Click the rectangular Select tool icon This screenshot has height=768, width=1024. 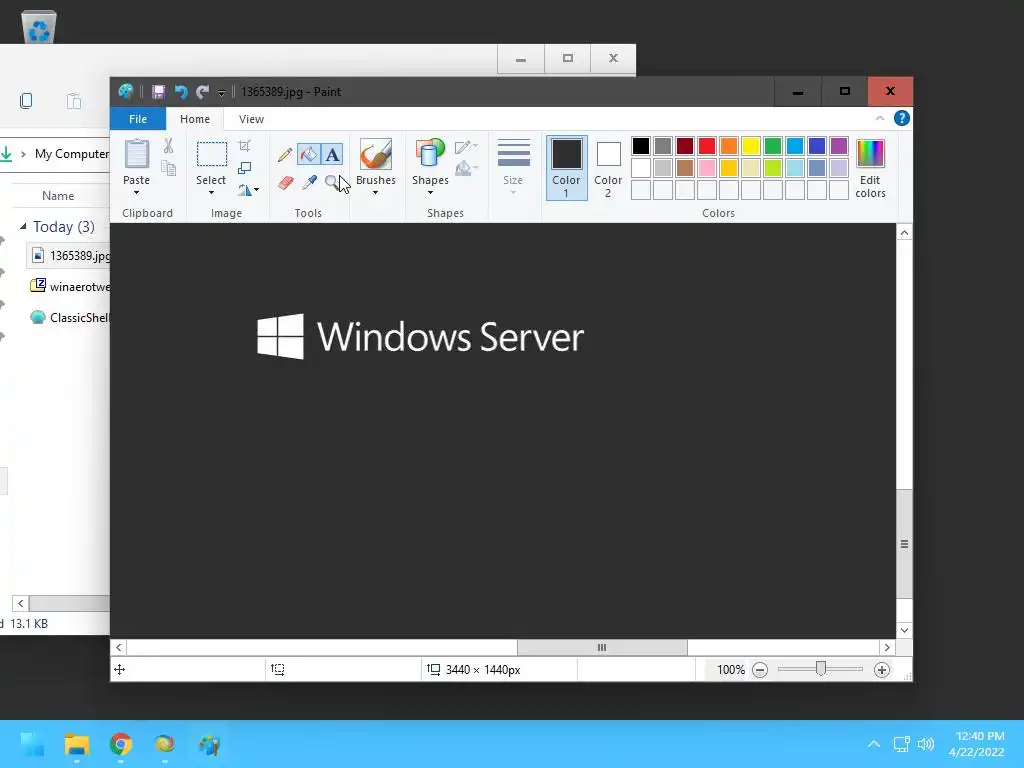pos(212,155)
